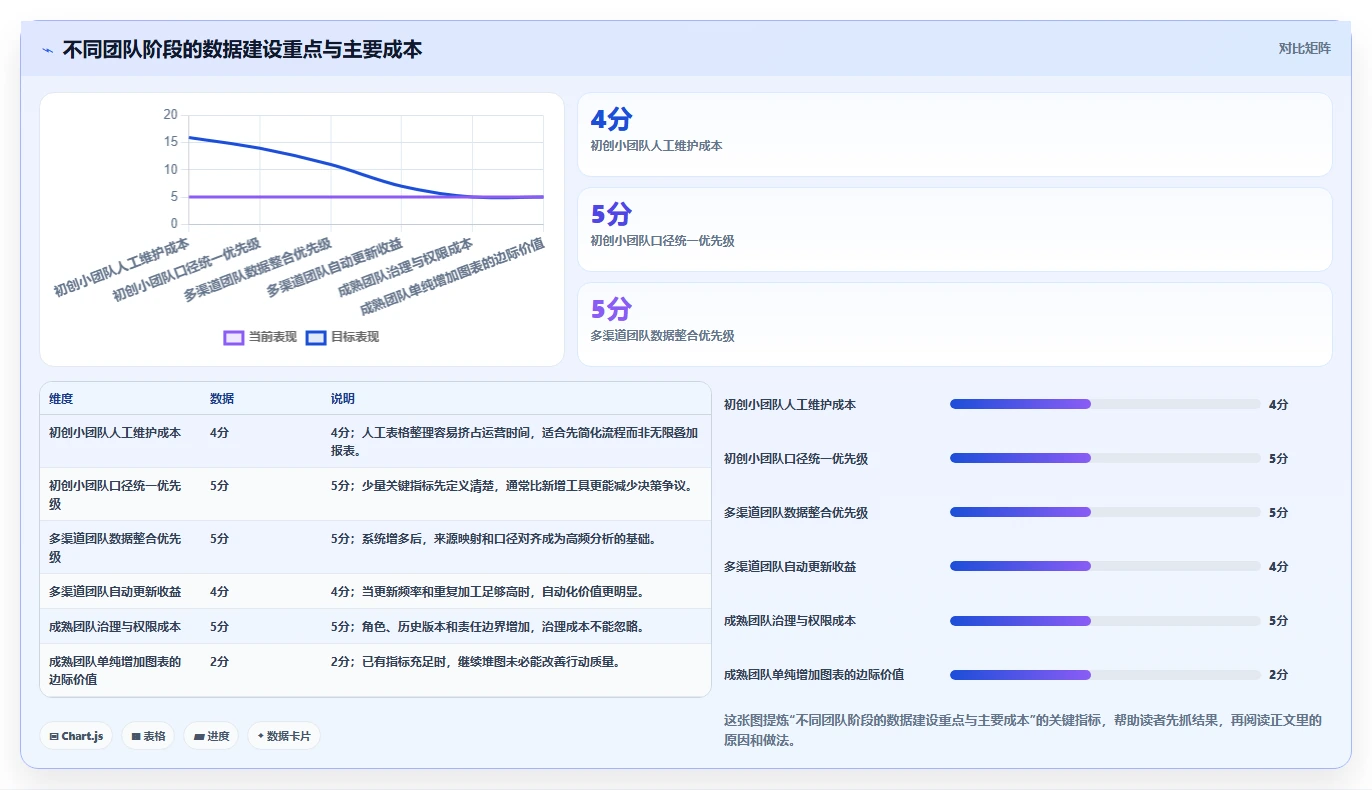Click the description starting 5分；少量关键指标
The image size is (1372, 790).
click(x=512, y=486)
